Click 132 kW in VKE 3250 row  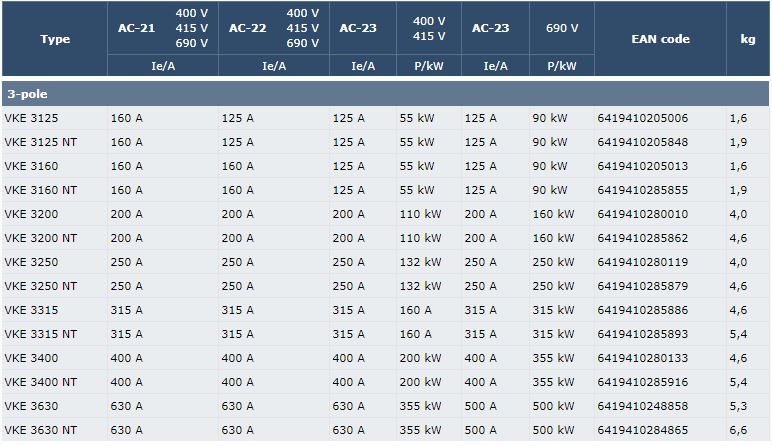[420, 262]
